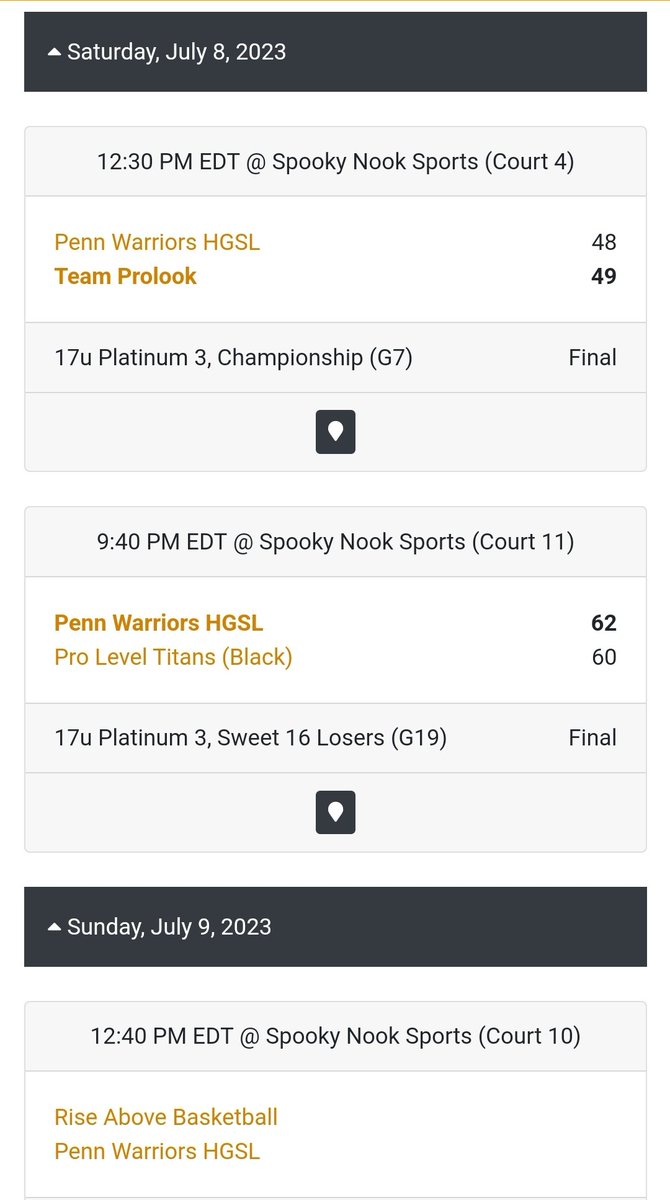This screenshot has width=670, height=1200.
Task: Click Penn Warriors' winning score of 62
Action: (x=604, y=623)
